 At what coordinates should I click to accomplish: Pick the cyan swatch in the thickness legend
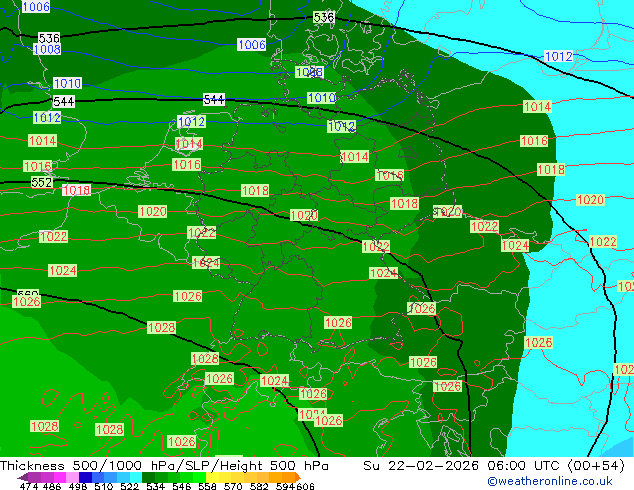point(136,477)
